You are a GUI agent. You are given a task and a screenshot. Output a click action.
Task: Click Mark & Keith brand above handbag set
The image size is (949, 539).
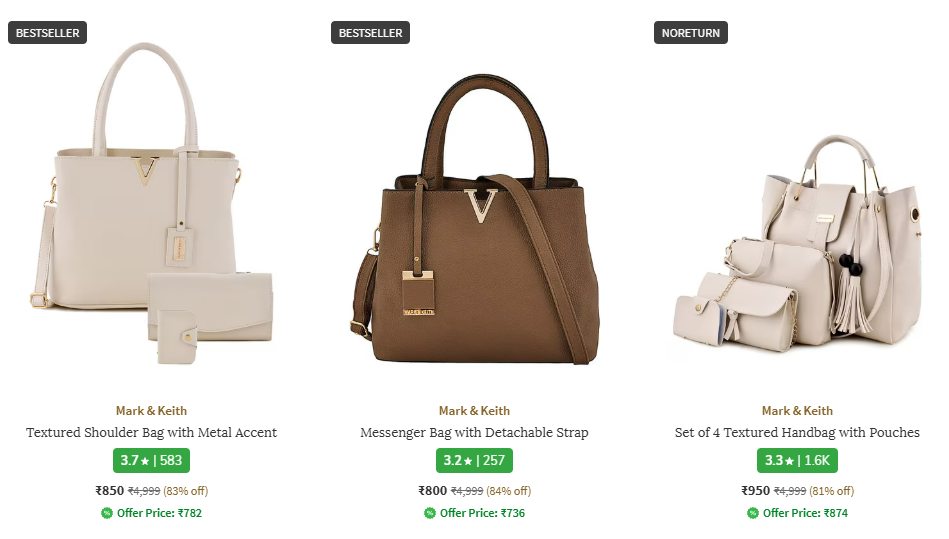pos(797,411)
